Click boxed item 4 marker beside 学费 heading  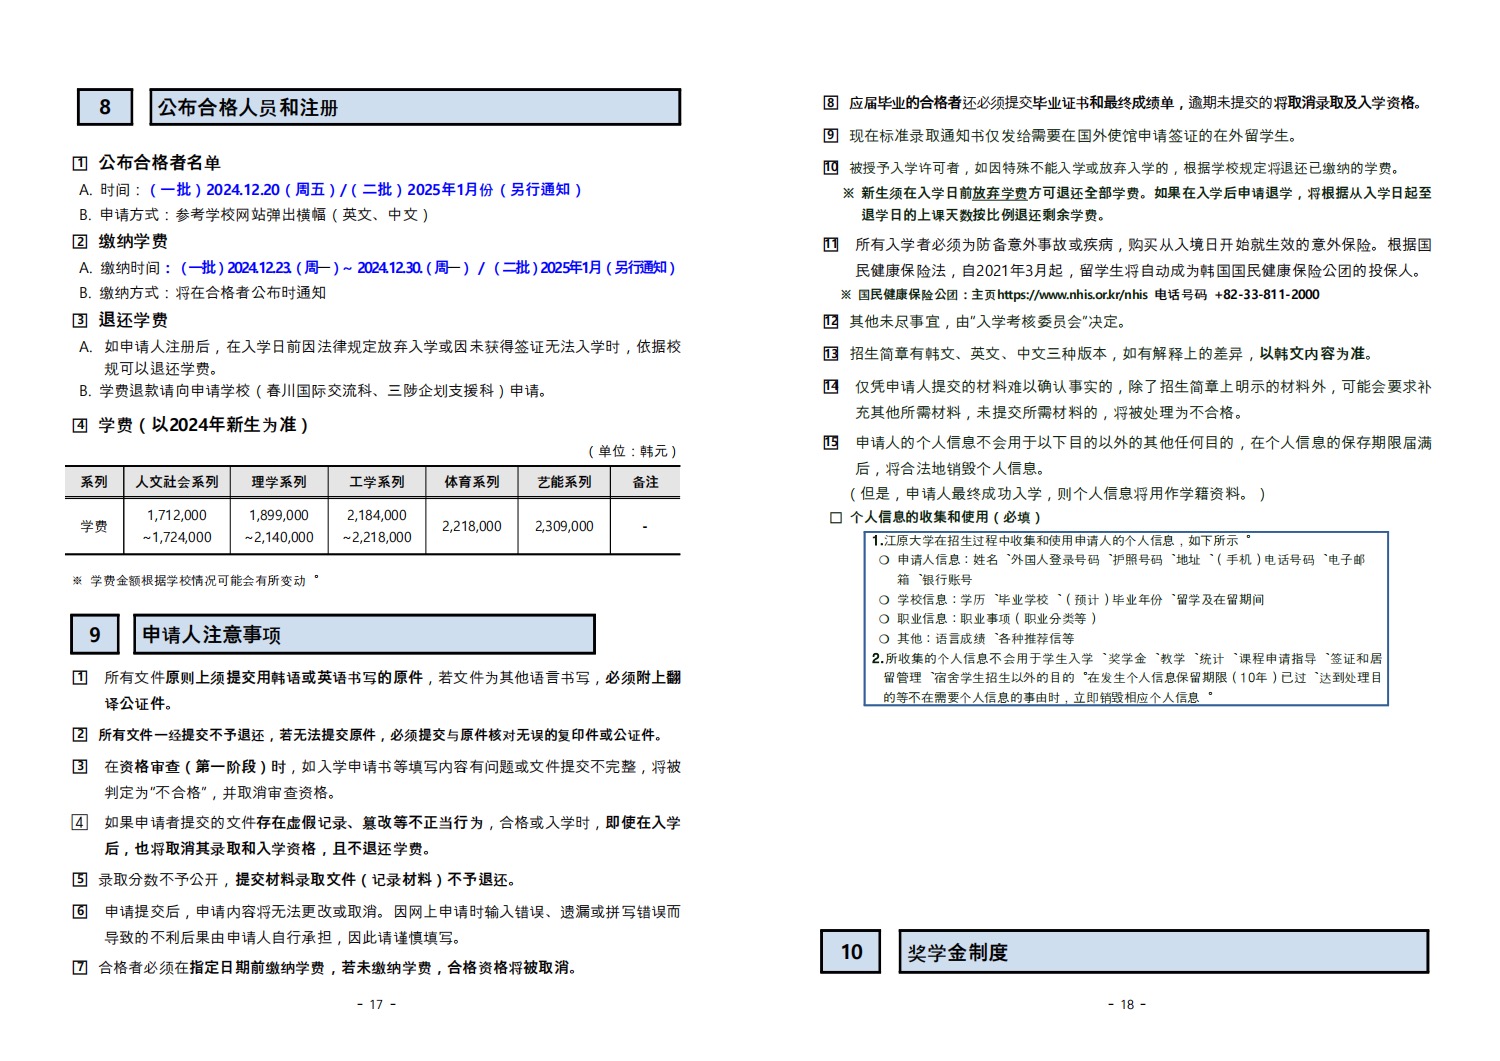pos(80,425)
